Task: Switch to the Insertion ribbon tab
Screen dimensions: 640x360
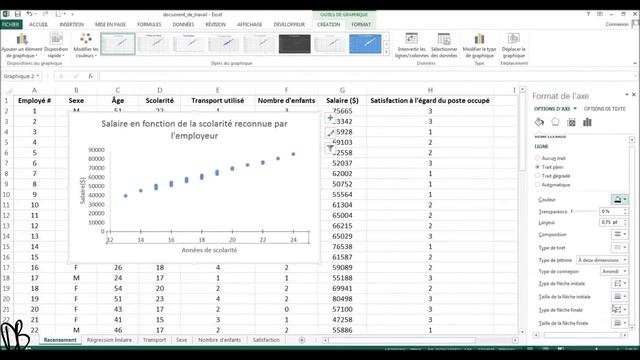Action: pos(71,24)
